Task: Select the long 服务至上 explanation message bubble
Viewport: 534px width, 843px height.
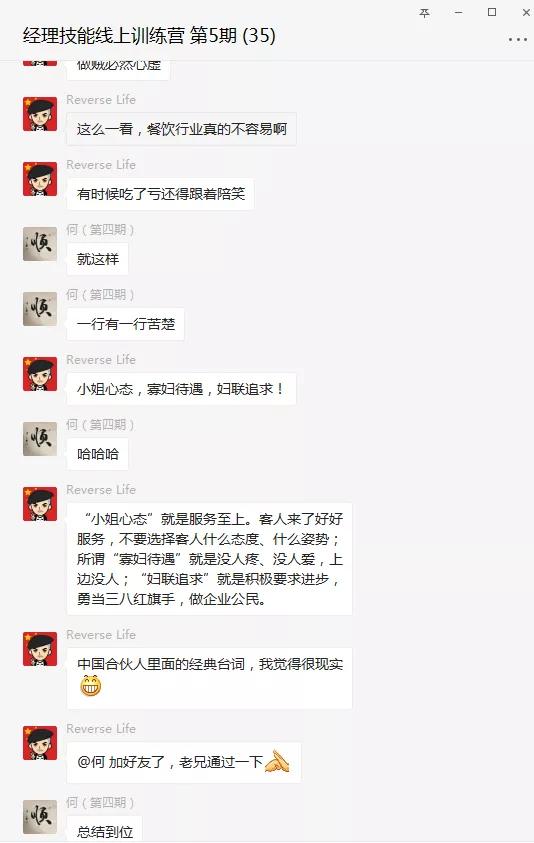Action: coord(209,559)
